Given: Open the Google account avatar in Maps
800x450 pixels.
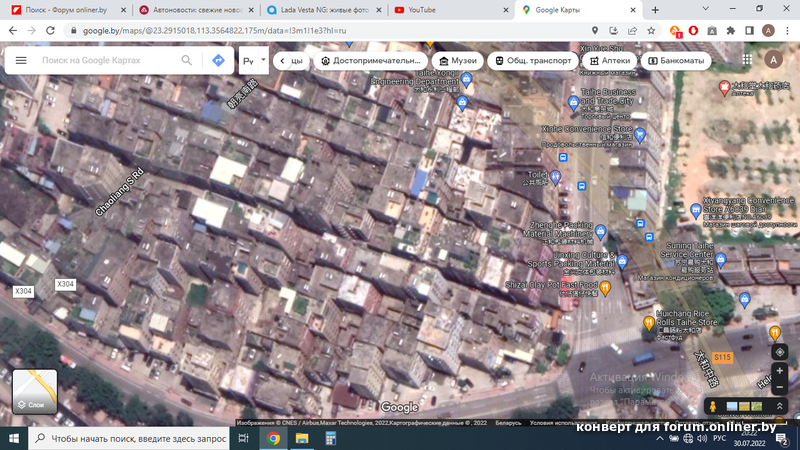Looking at the screenshot, I should [x=773, y=60].
